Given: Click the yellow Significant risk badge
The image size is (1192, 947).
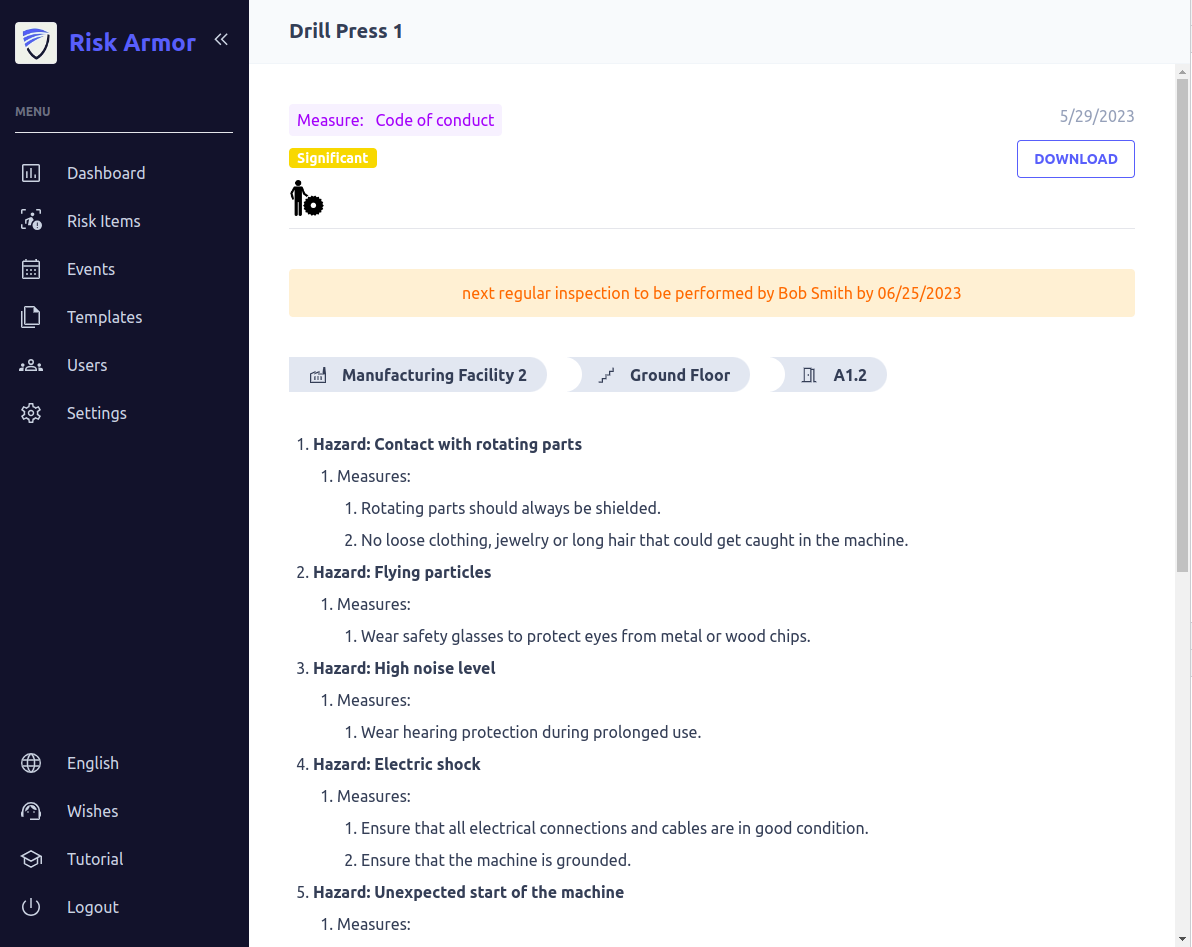Looking at the screenshot, I should pos(333,158).
